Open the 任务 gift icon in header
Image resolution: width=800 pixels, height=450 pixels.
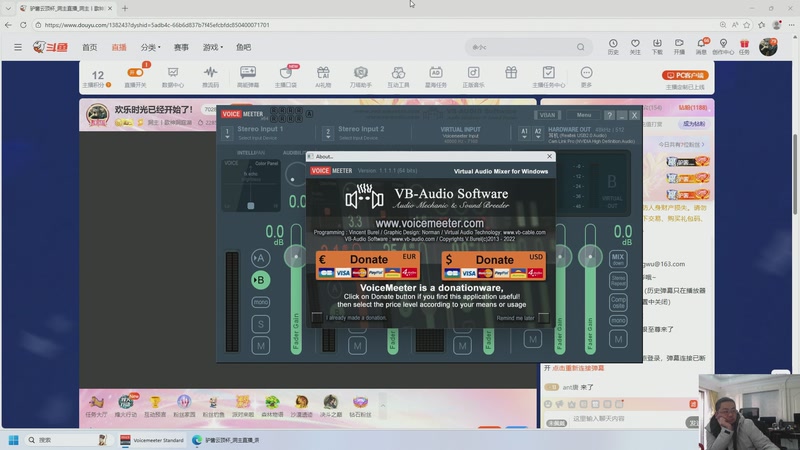[744, 47]
